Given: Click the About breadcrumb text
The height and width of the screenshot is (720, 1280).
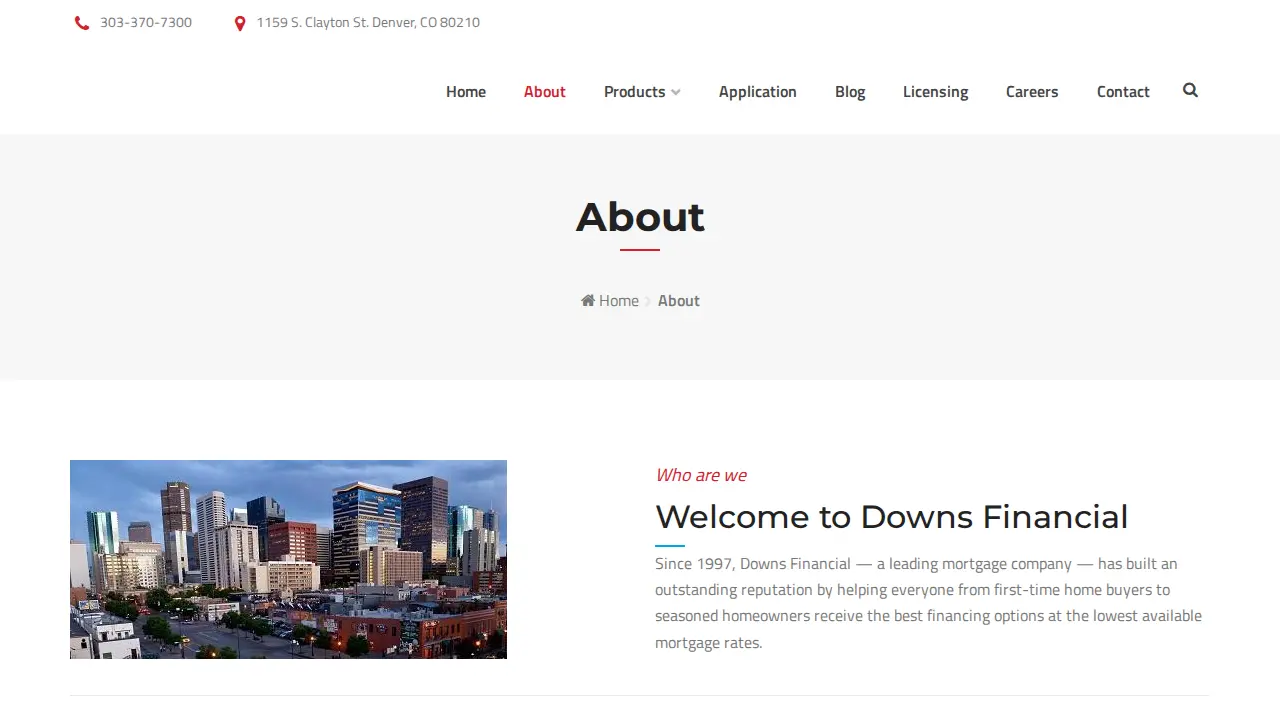Looking at the screenshot, I should coord(679,300).
